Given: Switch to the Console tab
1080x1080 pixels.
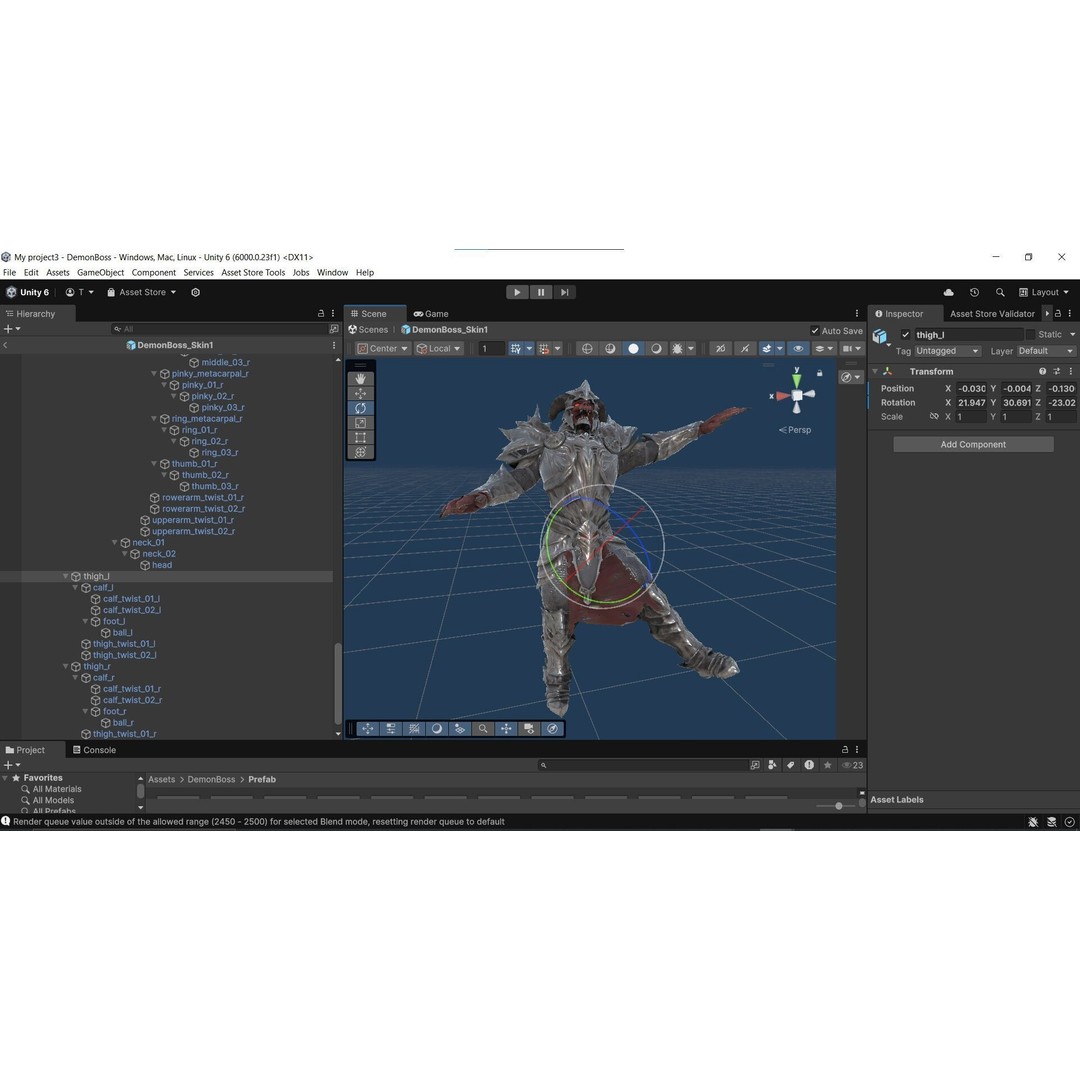Looking at the screenshot, I should 94,750.
